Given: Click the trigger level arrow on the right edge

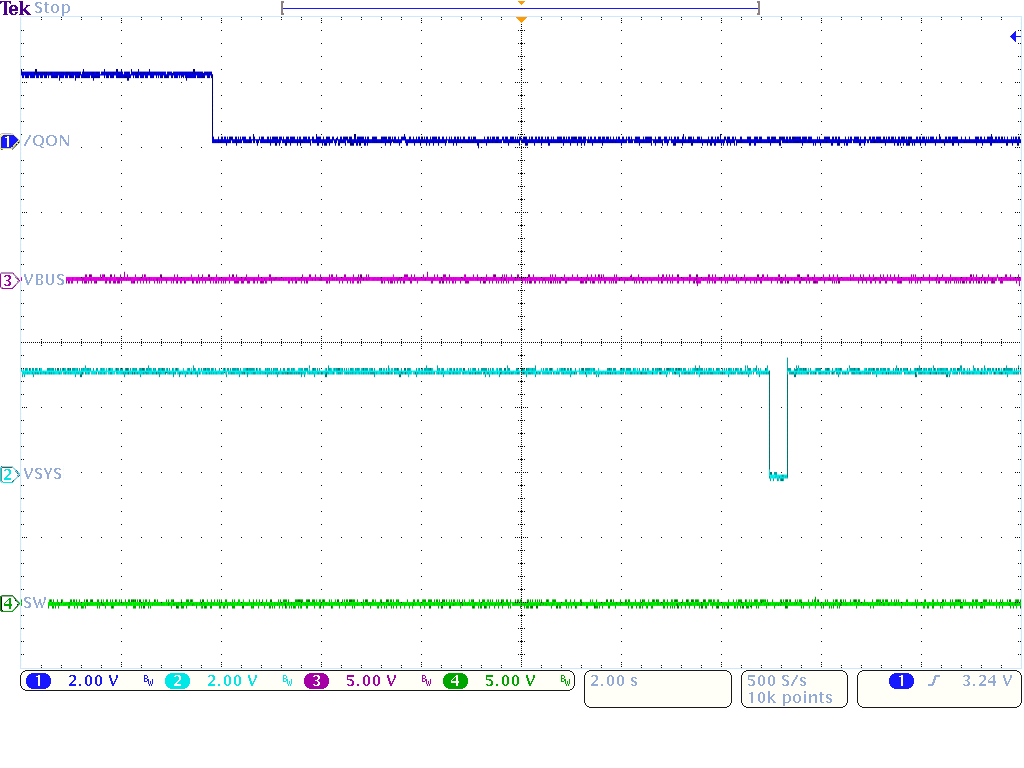Looking at the screenshot, I should click(x=1014, y=34).
